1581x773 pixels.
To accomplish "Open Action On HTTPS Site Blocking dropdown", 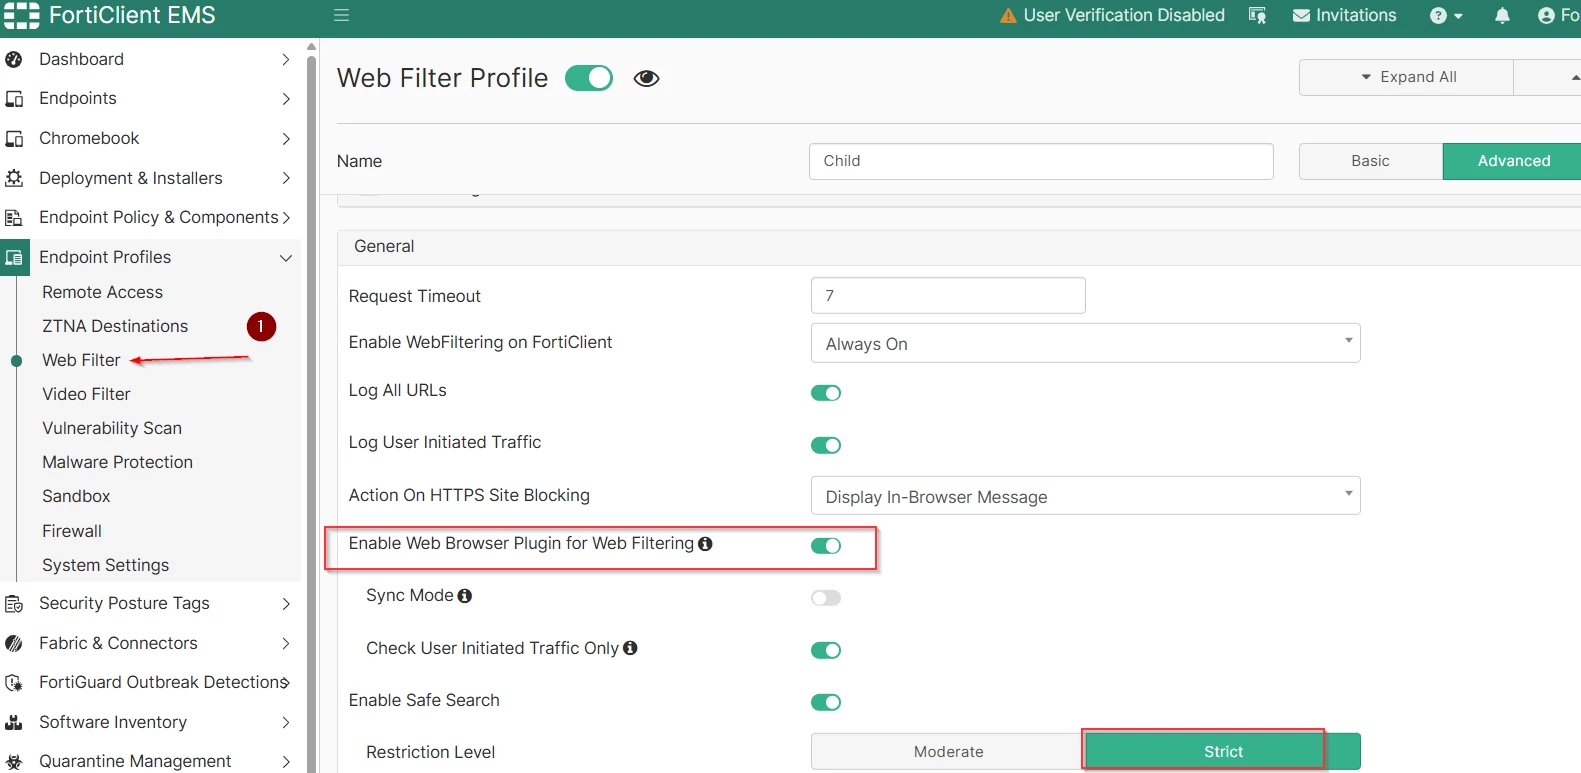I will pyautogui.click(x=1085, y=495).
